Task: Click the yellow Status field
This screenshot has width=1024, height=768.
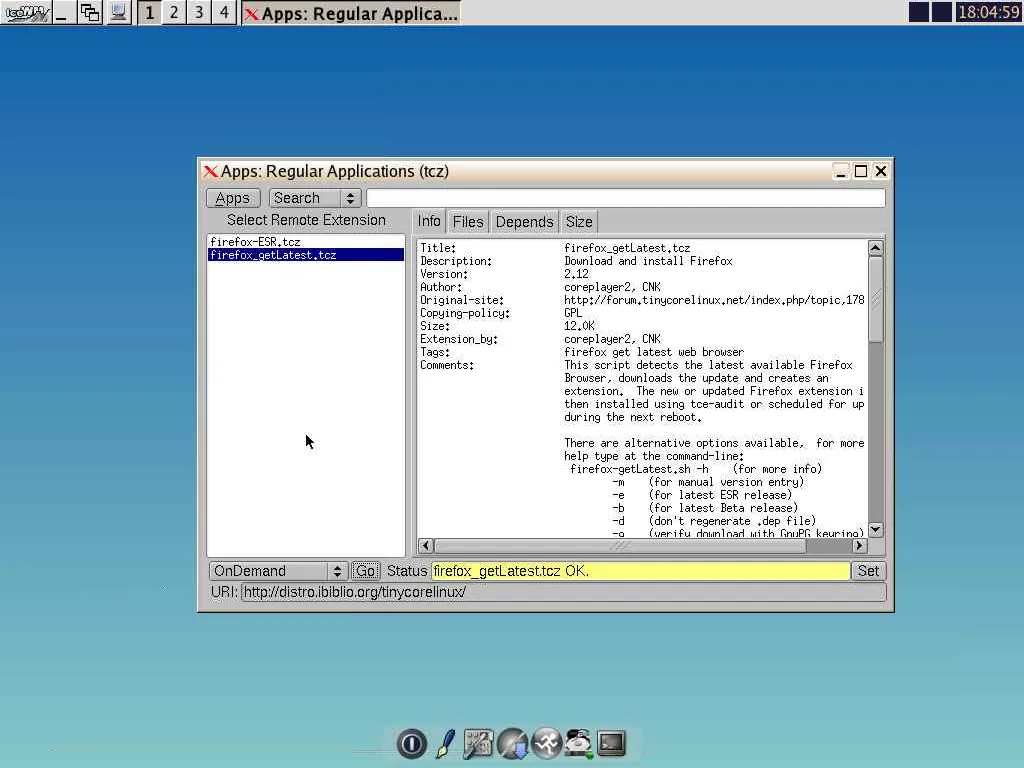Action: pos(640,571)
